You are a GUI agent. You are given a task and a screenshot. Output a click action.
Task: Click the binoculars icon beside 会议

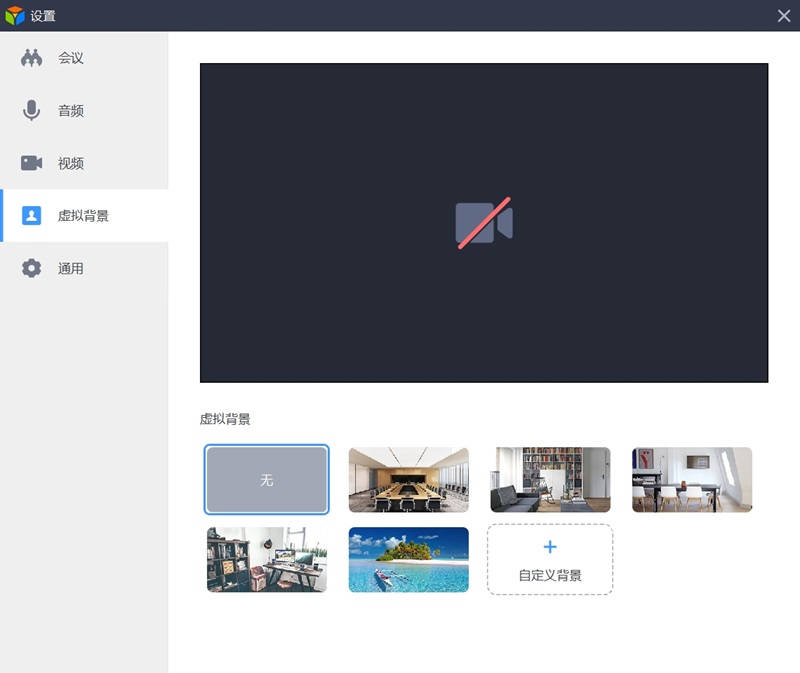(x=32, y=58)
